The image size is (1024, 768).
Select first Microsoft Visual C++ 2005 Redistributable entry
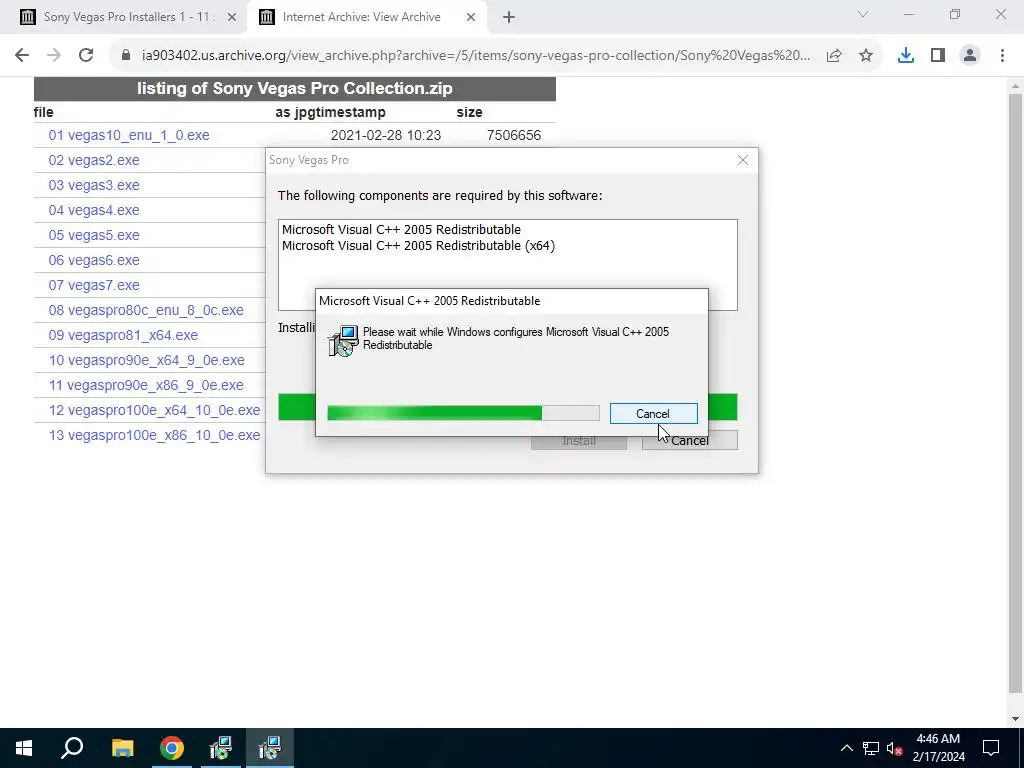401,230
